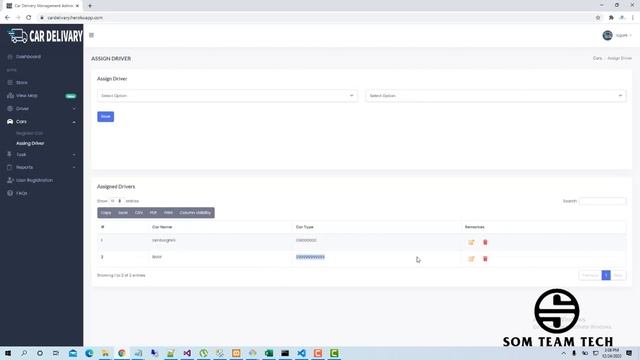The width and height of the screenshot is (640, 360).
Task: Click the Dashboard sidebar home icon
Action: point(10,57)
